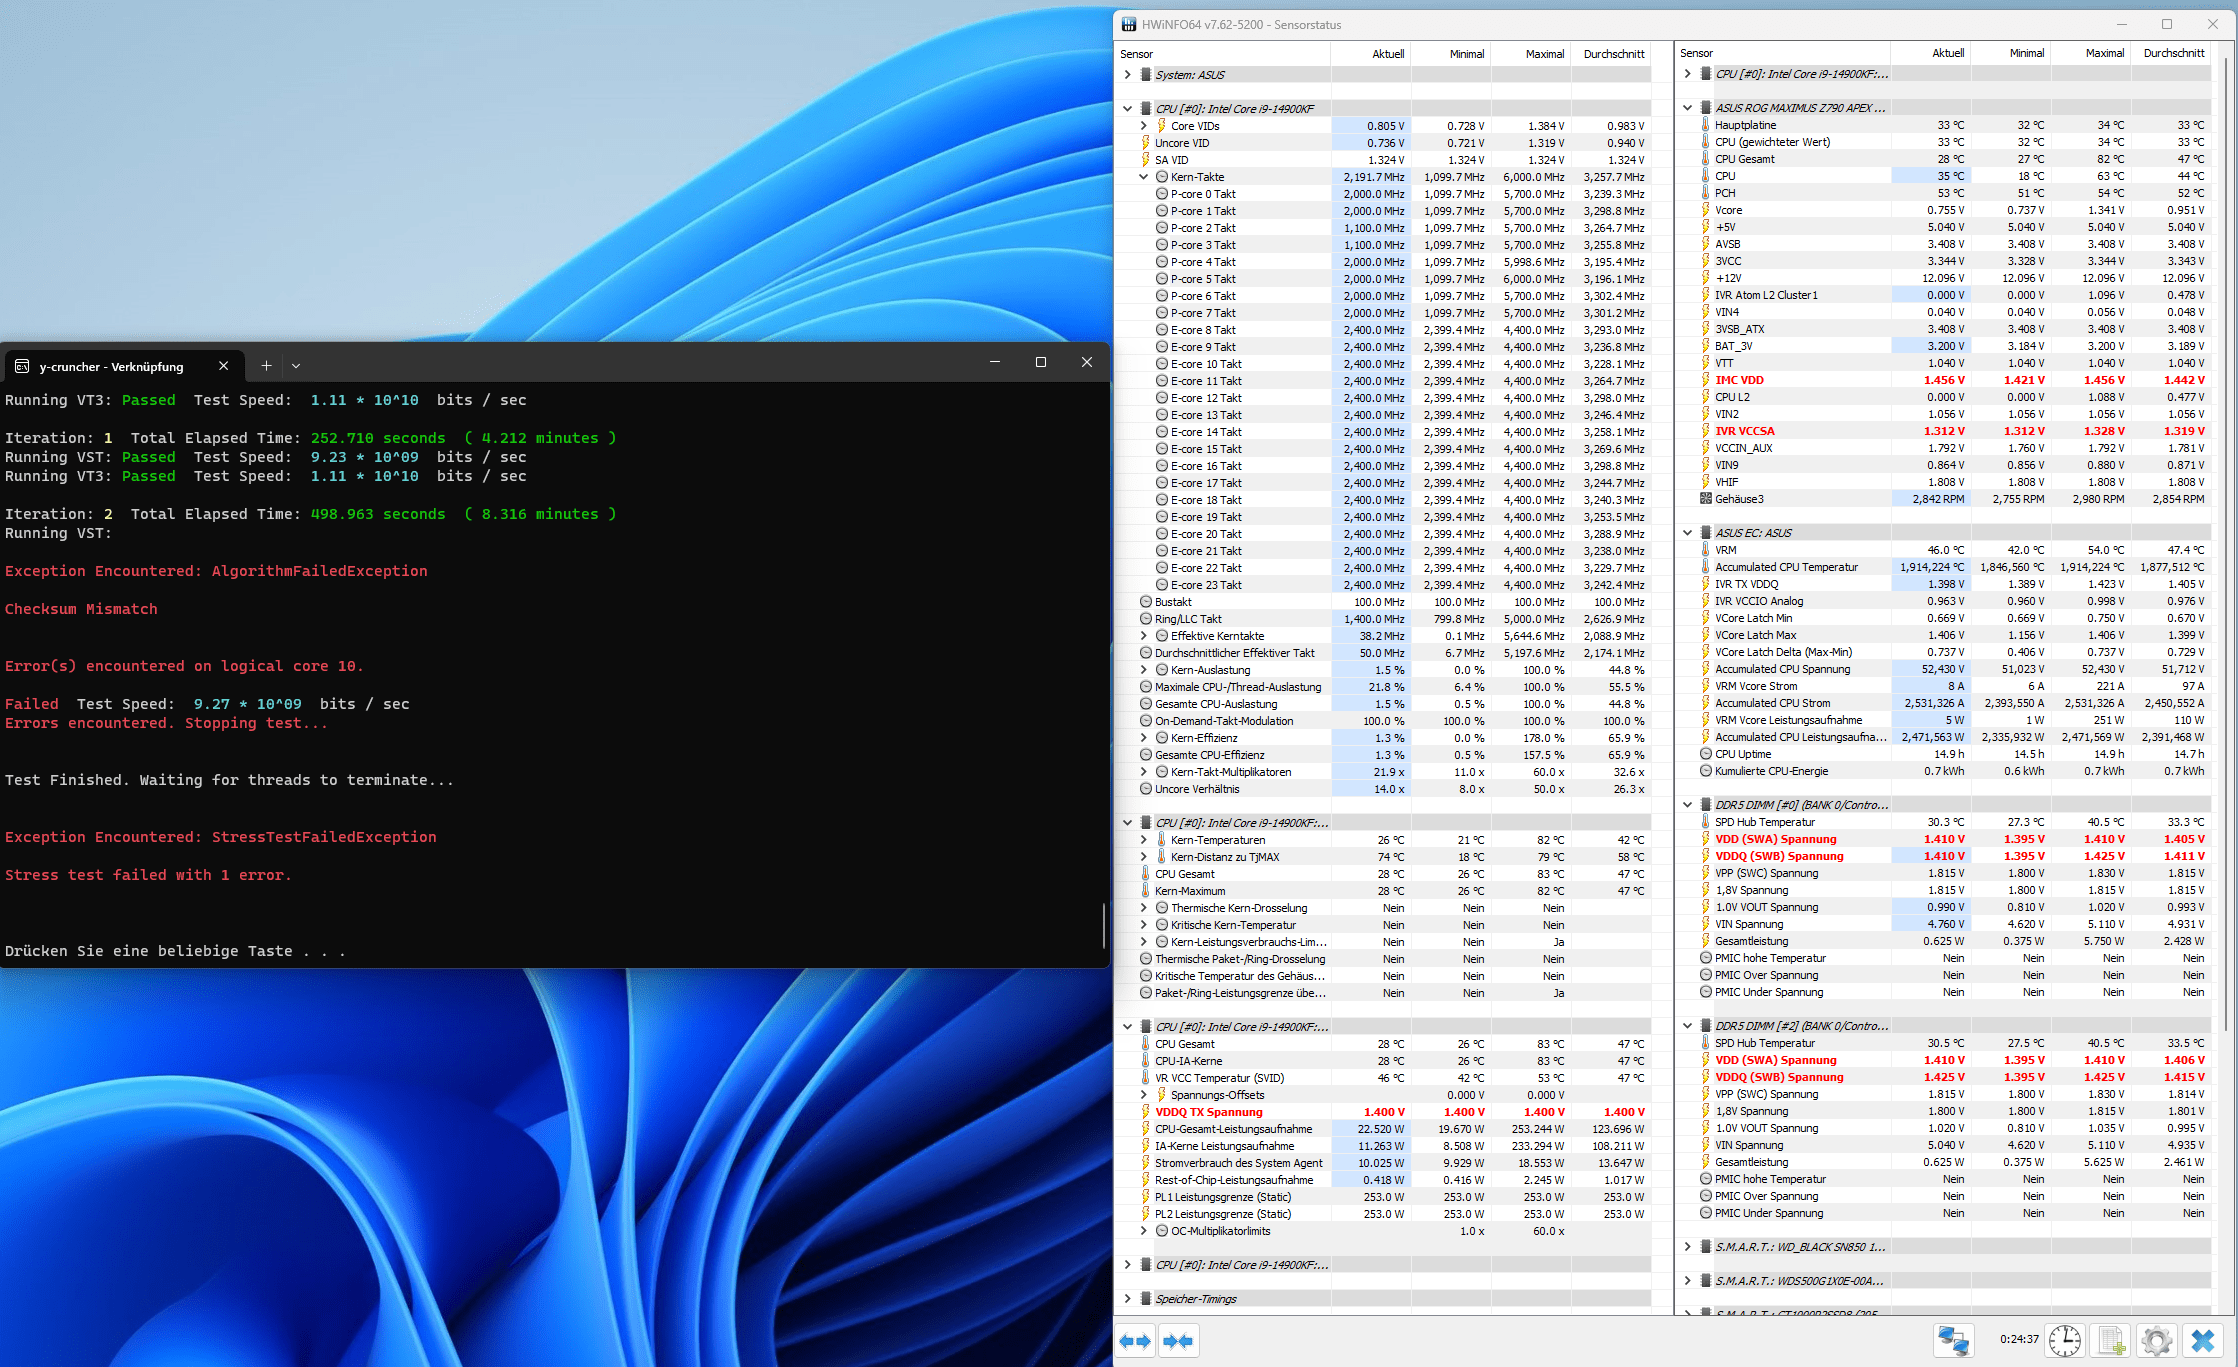
Task: Open HWiNFO sensor settings gear
Action: click(x=2157, y=1340)
